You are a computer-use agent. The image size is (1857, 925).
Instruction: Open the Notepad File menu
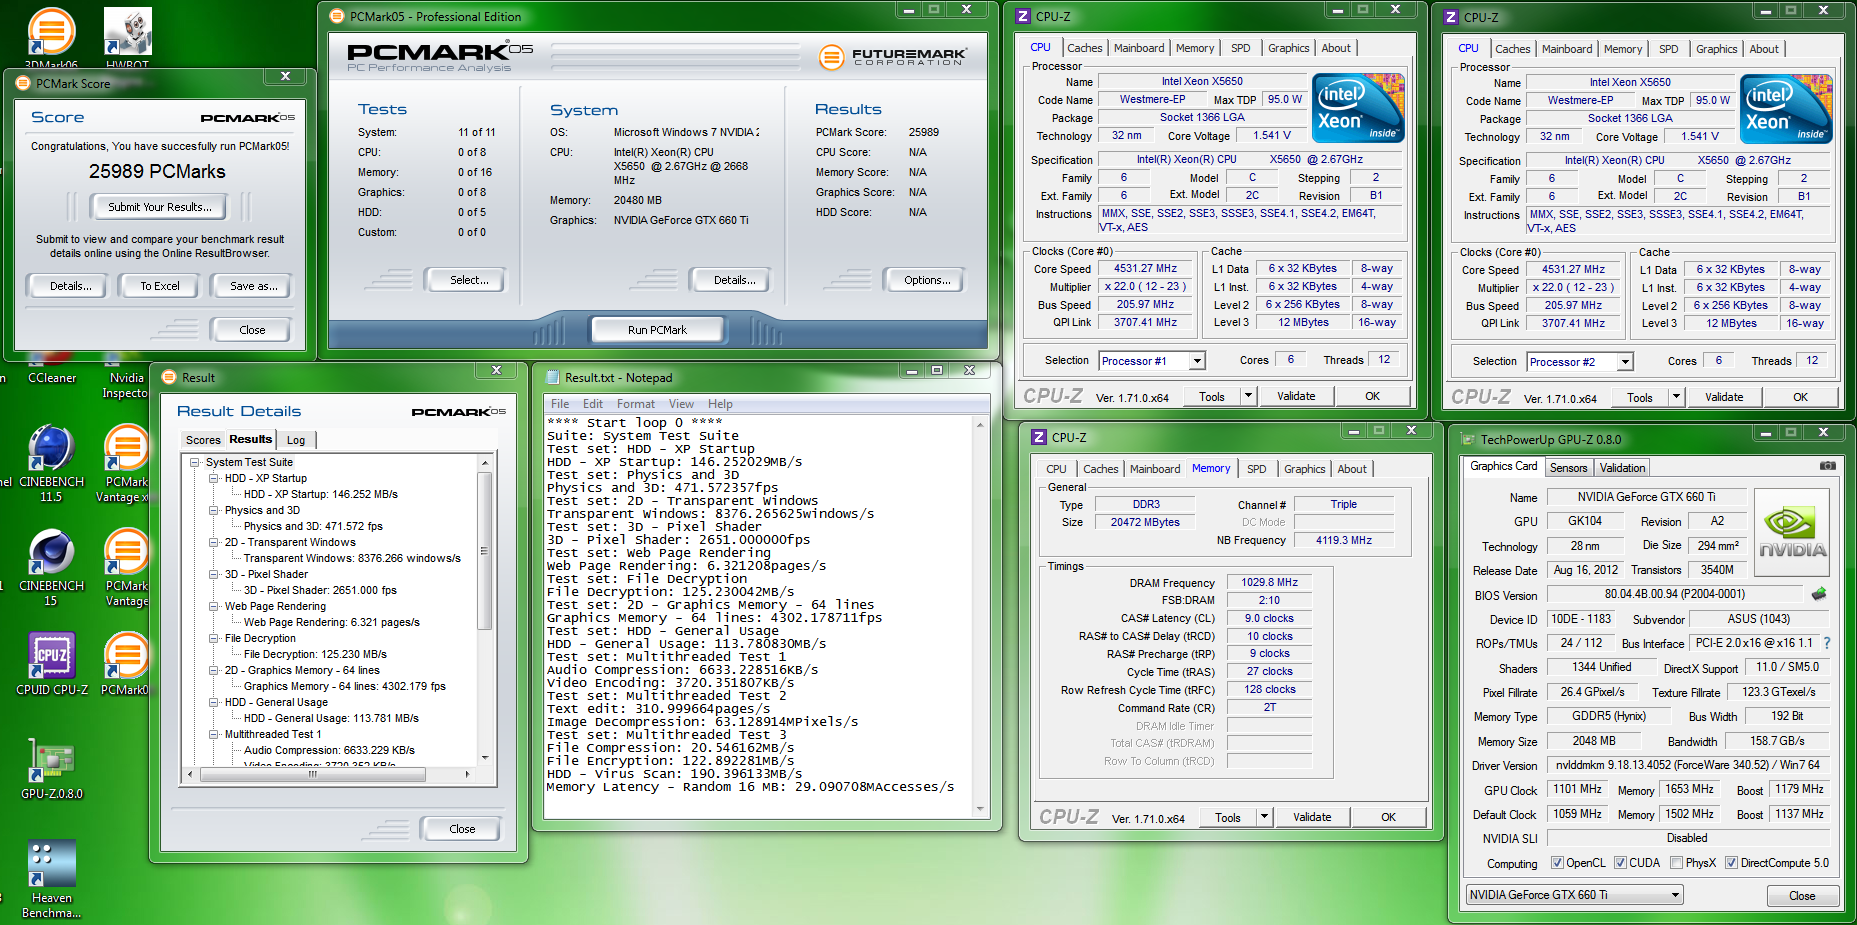(x=560, y=404)
